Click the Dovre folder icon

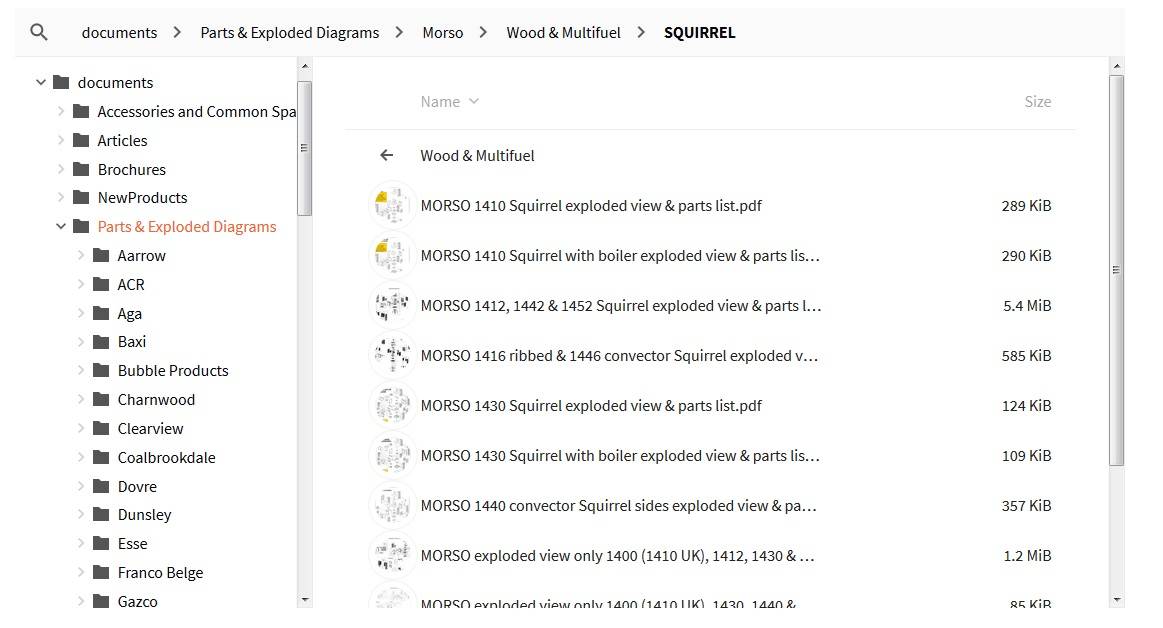pos(101,485)
